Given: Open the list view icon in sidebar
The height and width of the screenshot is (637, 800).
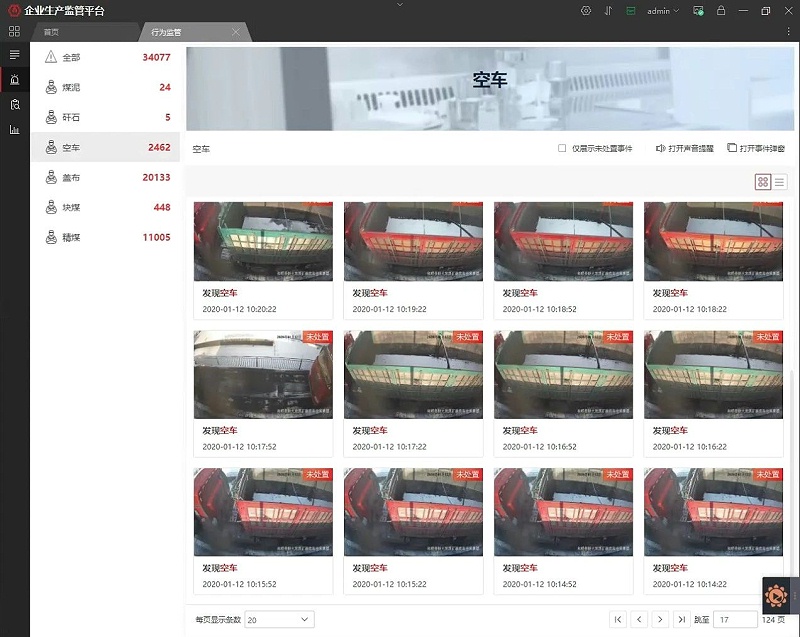Looking at the screenshot, I should [x=15, y=54].
